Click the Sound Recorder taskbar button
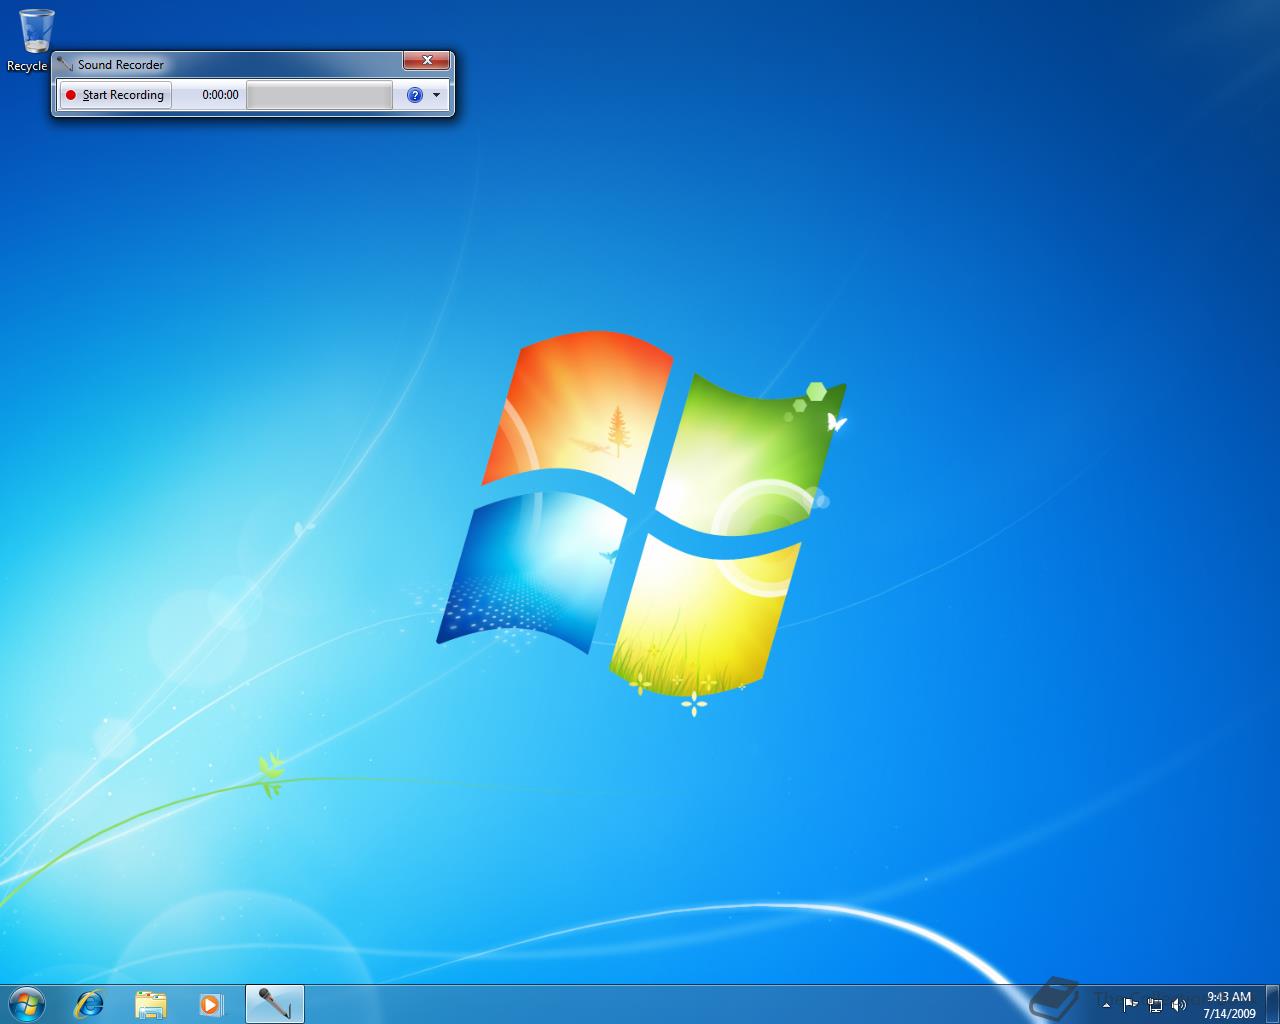 click(x=274, y=1003)
